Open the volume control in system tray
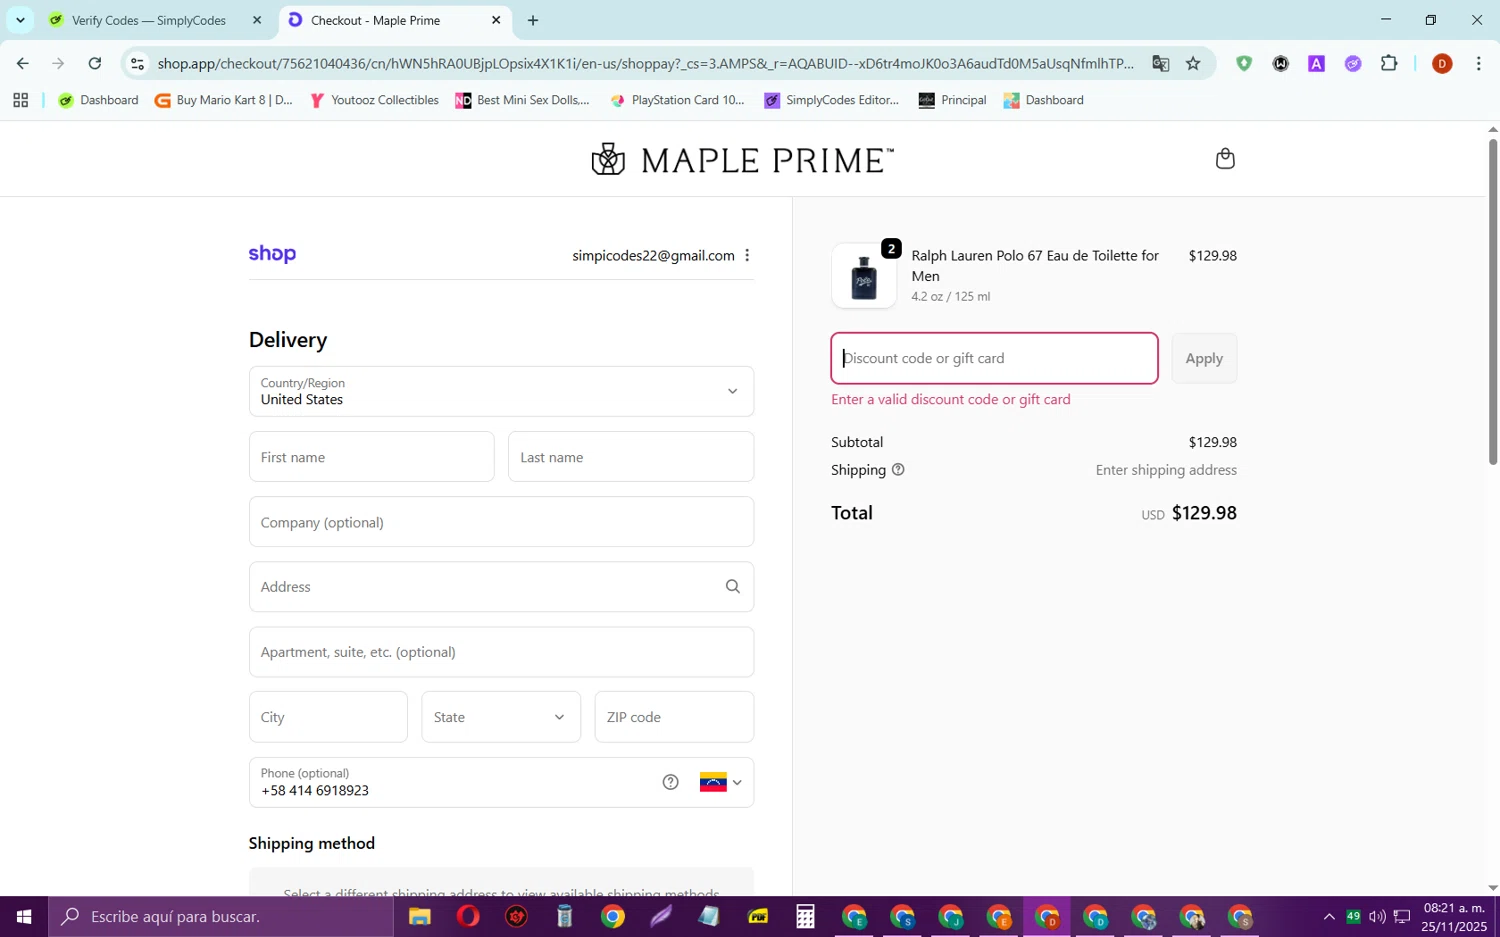1500x937 pixels. click(x=1377, y=916)
